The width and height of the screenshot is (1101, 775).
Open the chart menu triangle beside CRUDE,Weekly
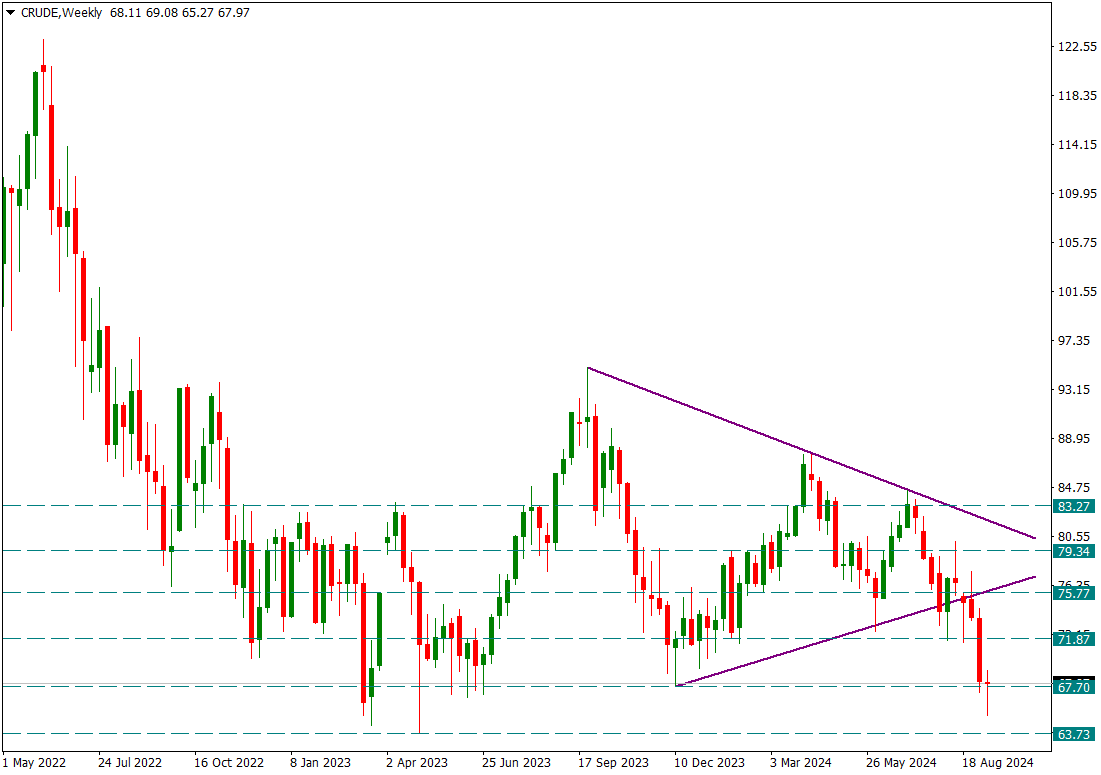pyautogui.click(x=10, y=13)
